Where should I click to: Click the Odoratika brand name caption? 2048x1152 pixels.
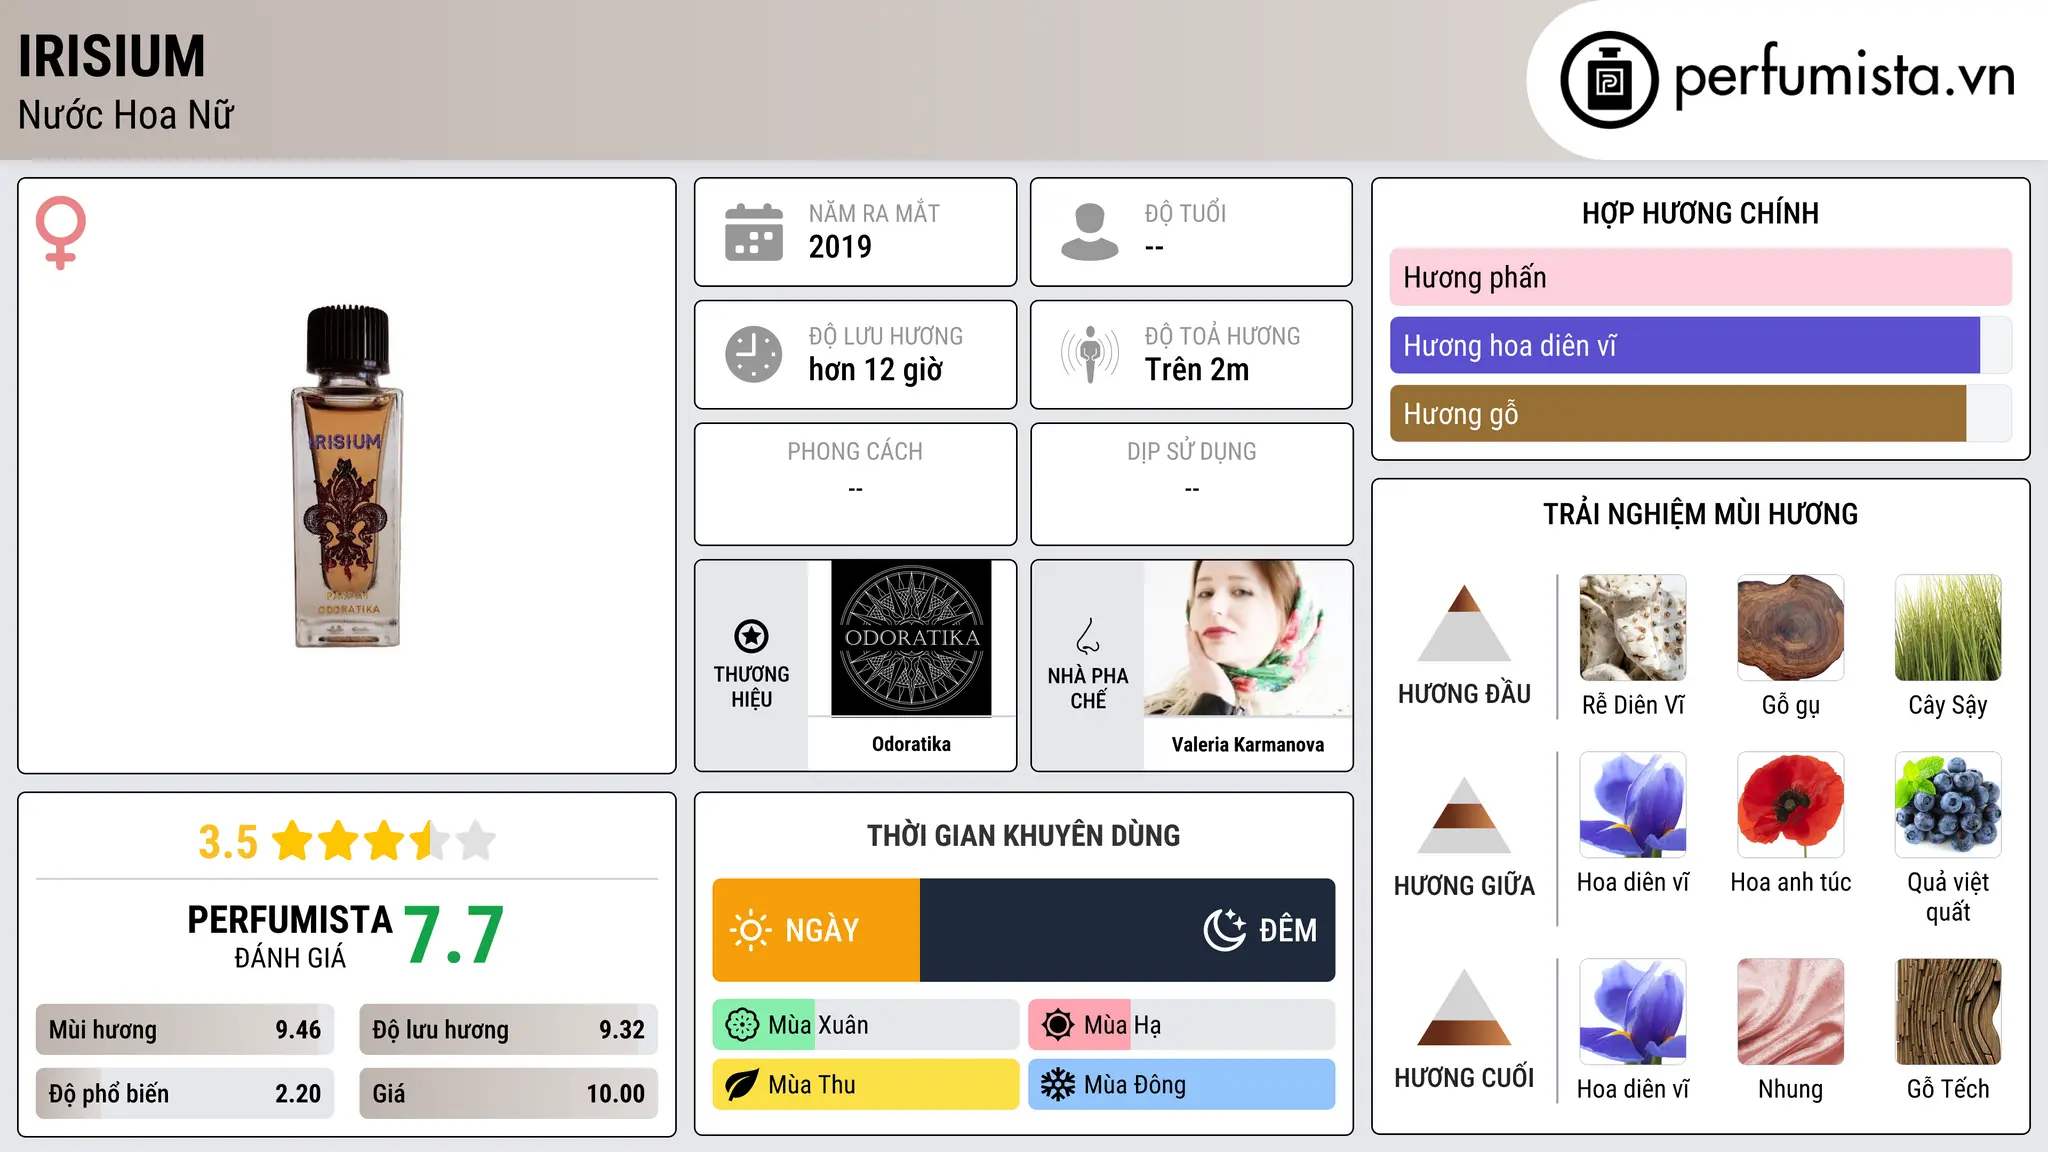click(x=911, y=744)
